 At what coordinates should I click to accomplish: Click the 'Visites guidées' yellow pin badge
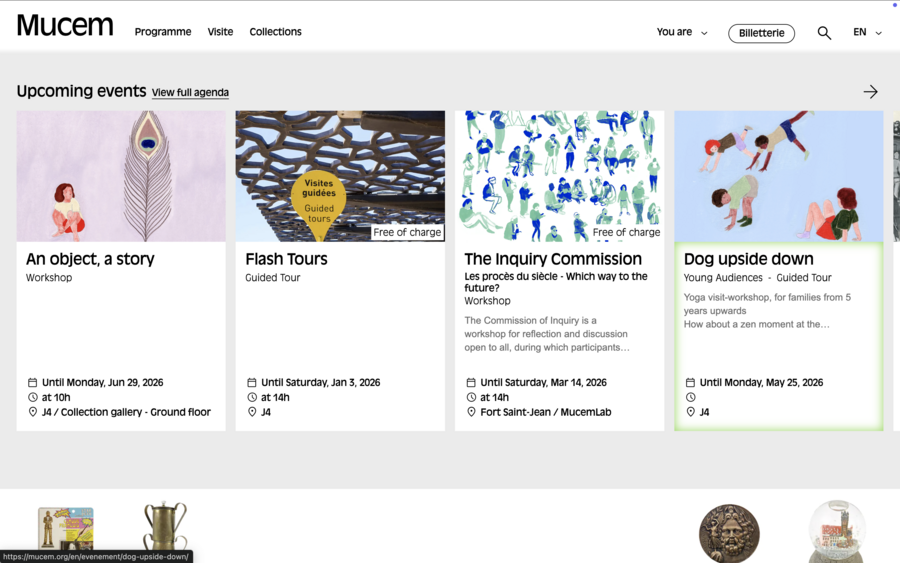(318, 203)
